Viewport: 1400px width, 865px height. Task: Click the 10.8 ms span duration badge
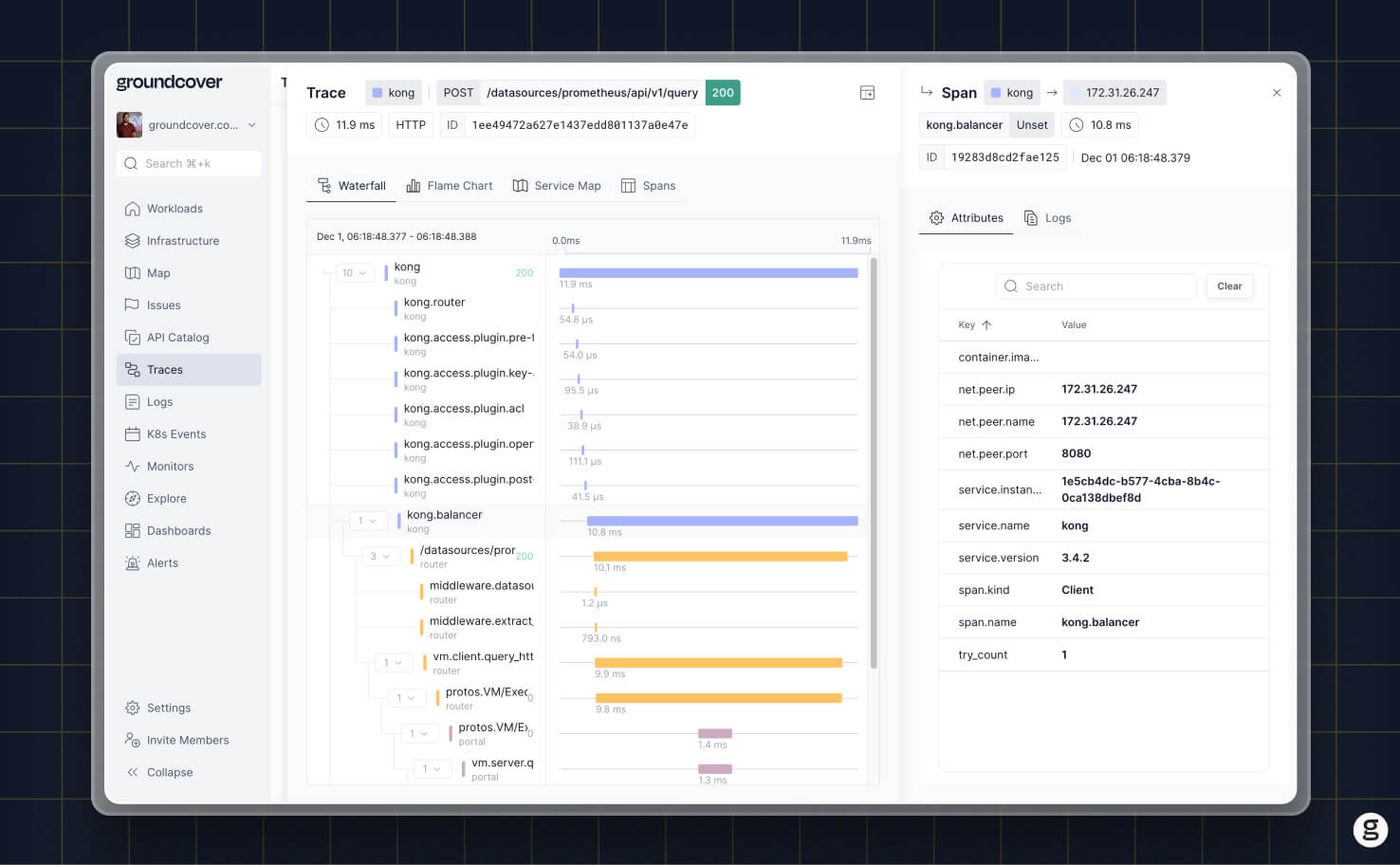[1100, 125]
